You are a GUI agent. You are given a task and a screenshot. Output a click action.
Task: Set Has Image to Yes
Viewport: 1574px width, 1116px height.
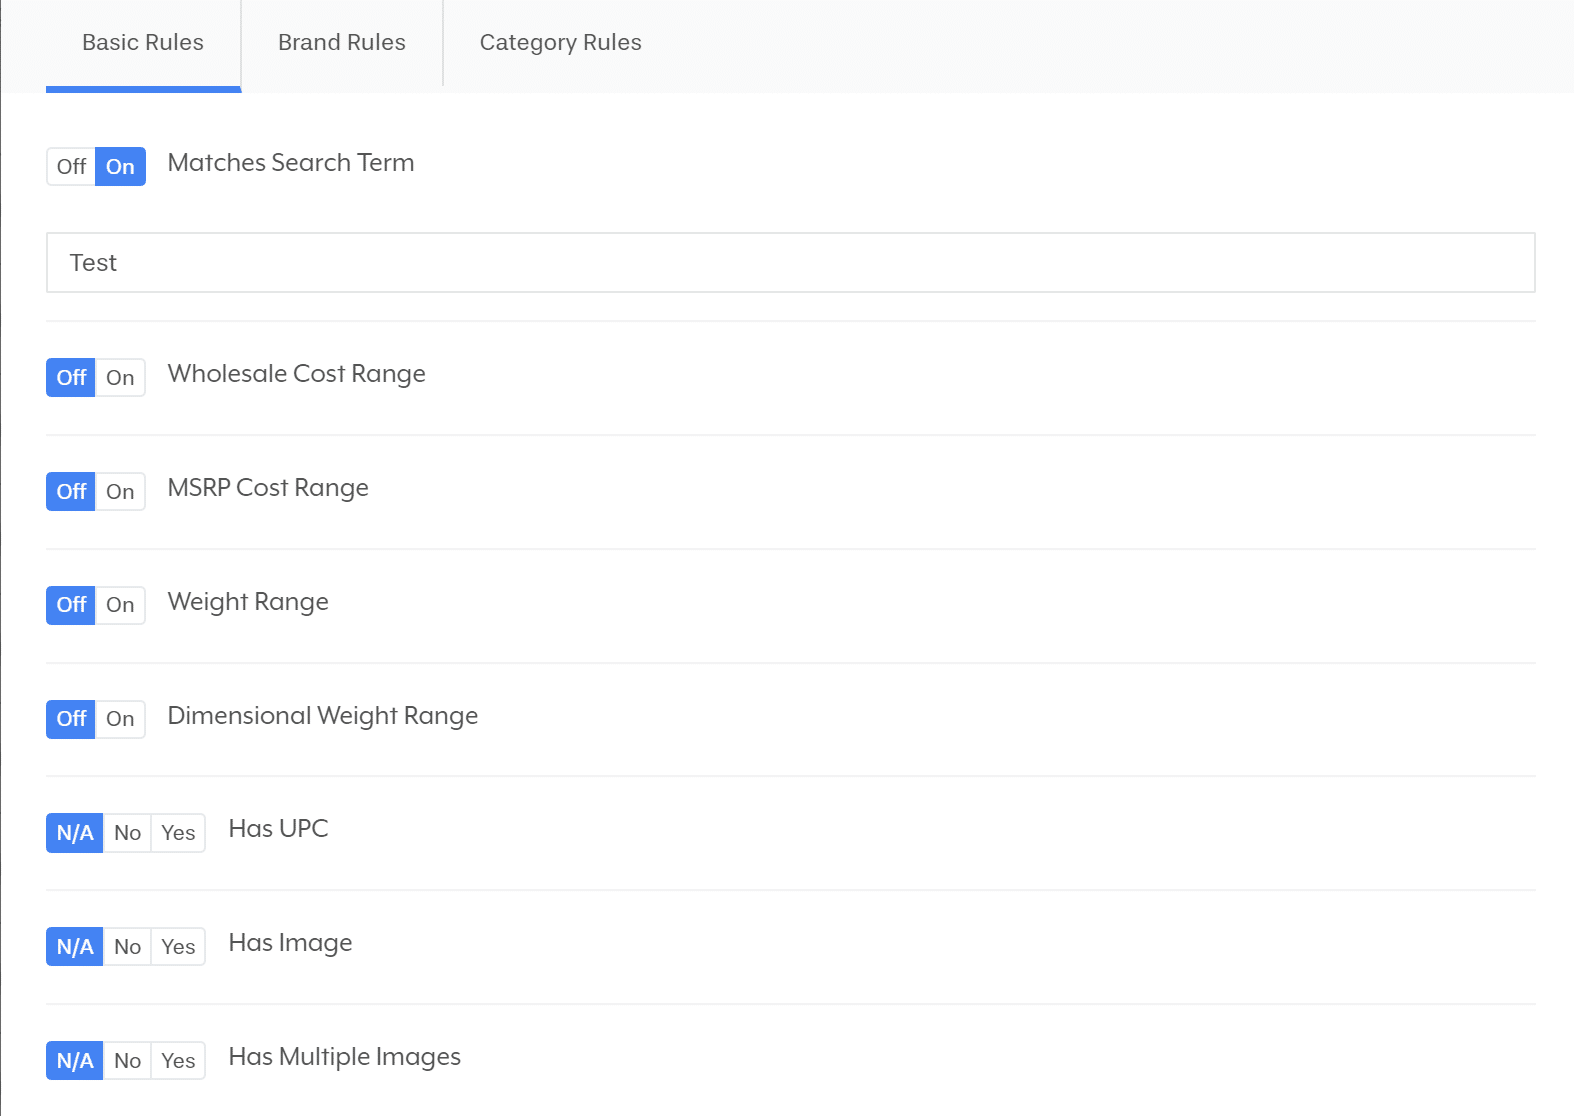point(178,947)
